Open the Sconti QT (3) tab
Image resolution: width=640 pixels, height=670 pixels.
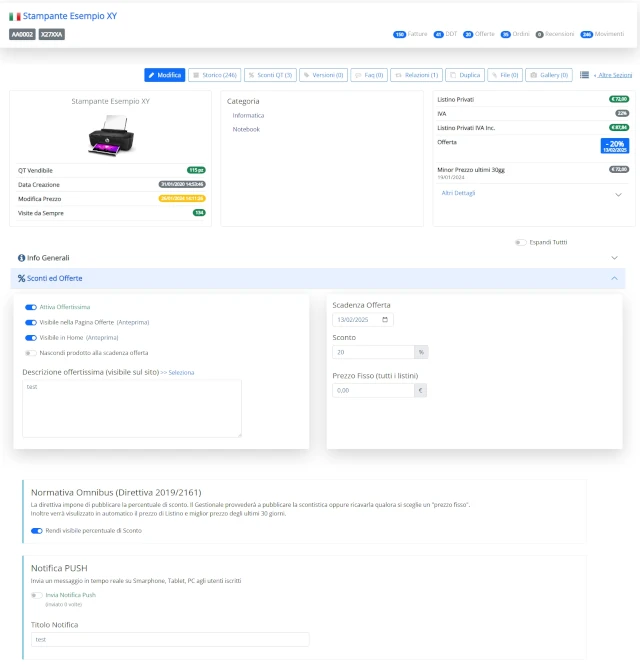[x=270, y=75]
